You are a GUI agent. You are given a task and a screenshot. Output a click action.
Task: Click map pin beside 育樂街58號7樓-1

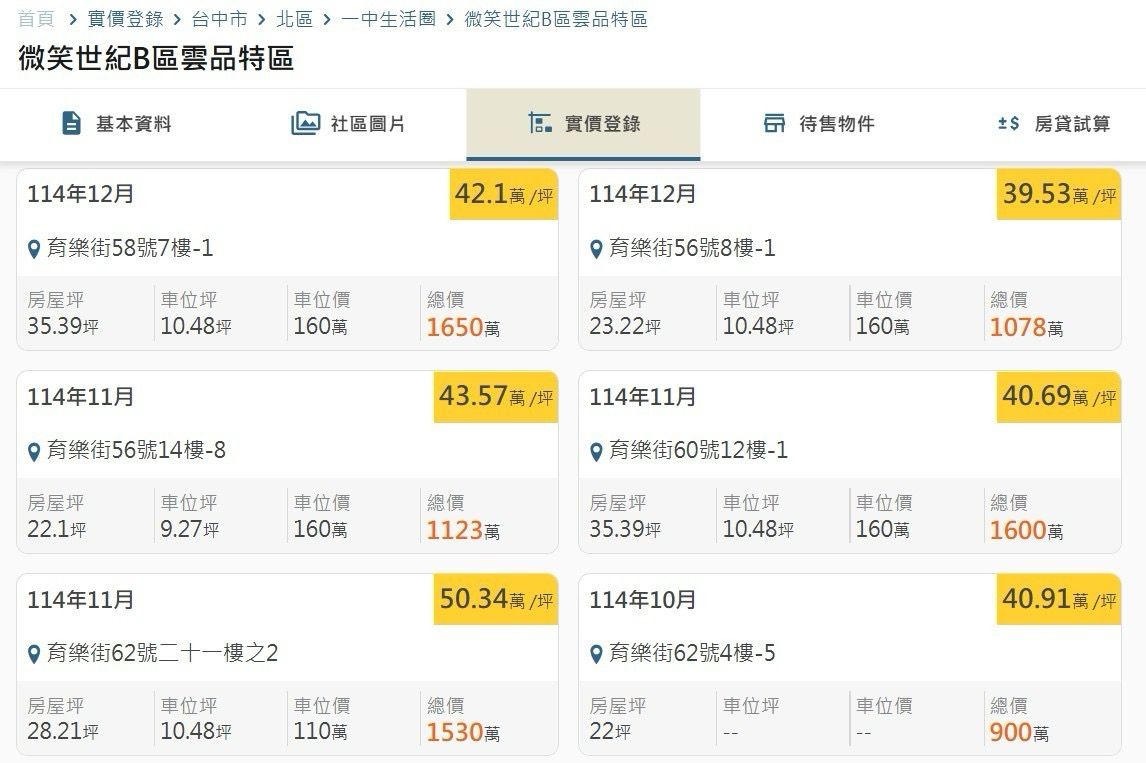35,249
